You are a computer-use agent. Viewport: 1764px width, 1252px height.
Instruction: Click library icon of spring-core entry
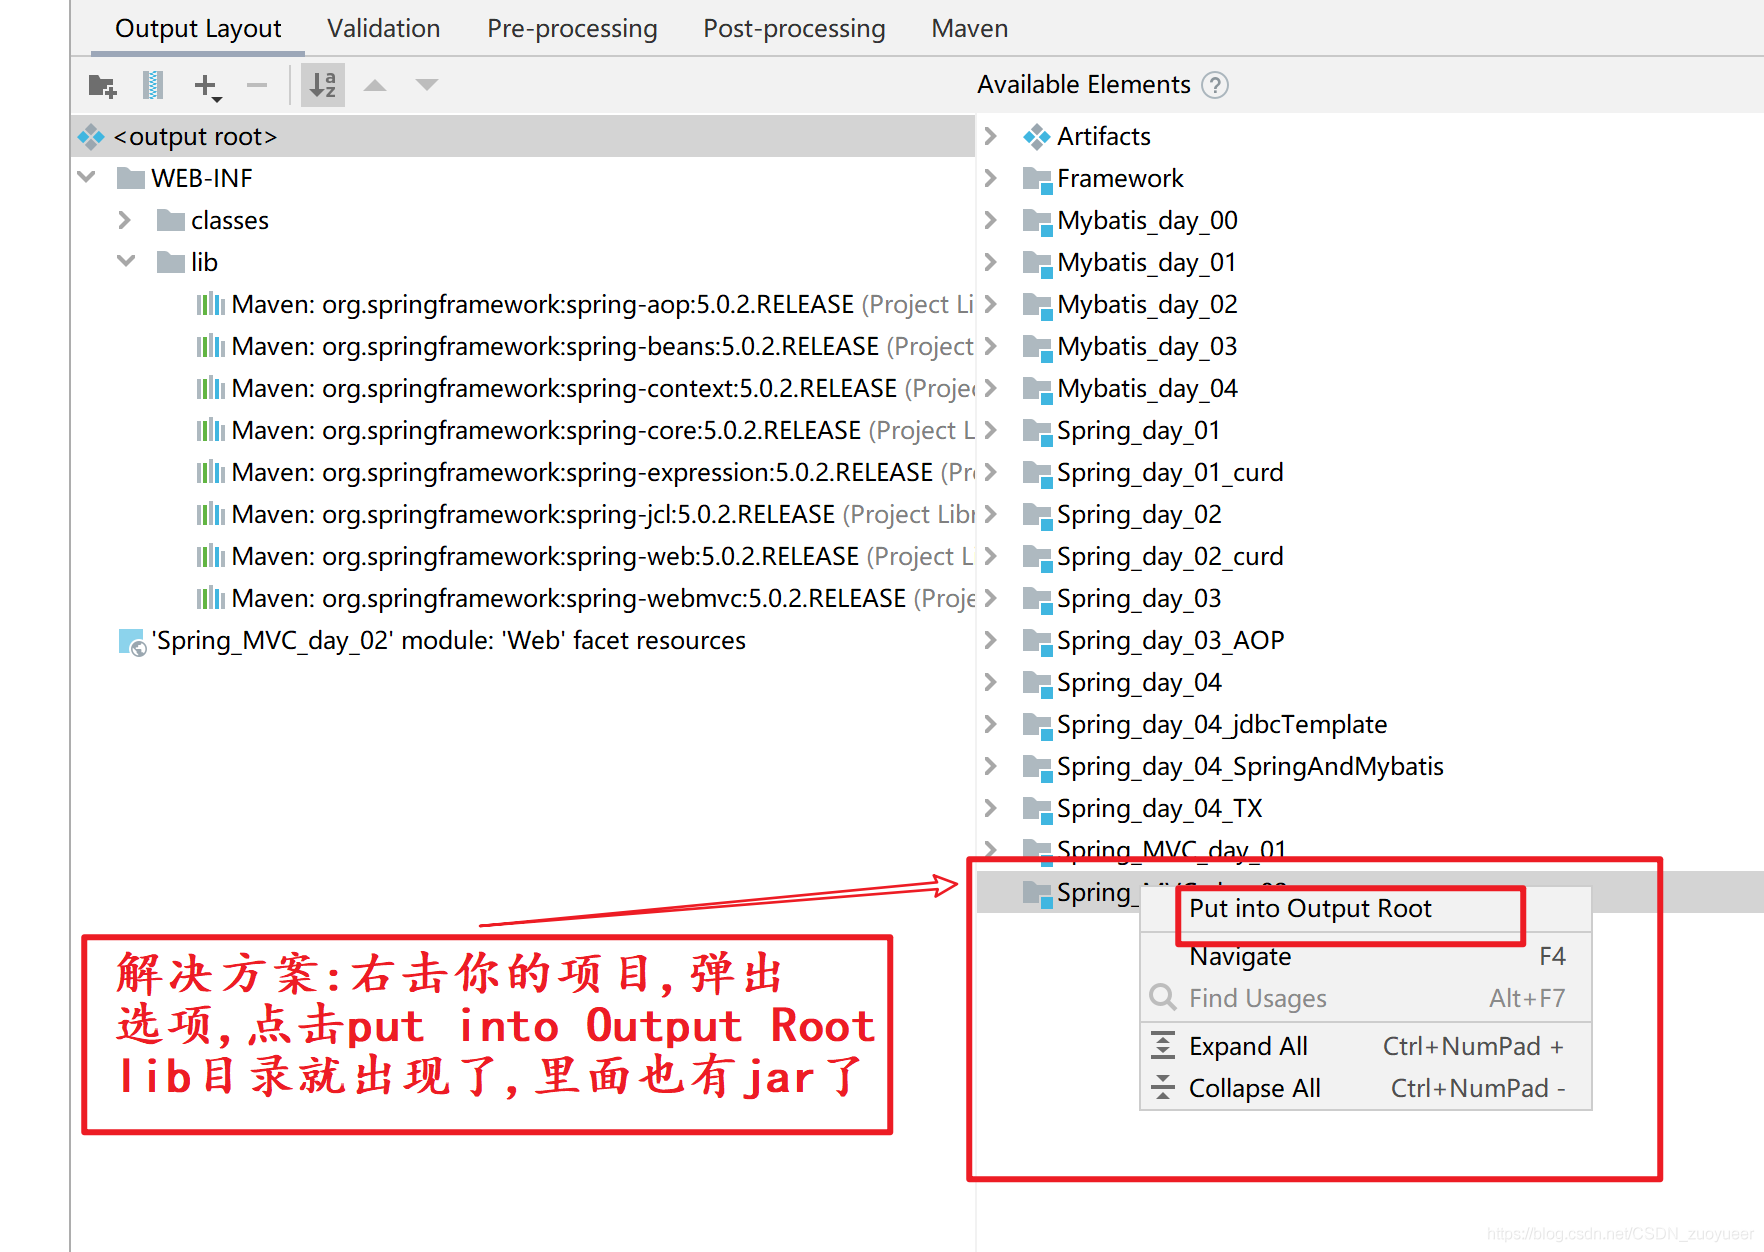pos(211,431)
